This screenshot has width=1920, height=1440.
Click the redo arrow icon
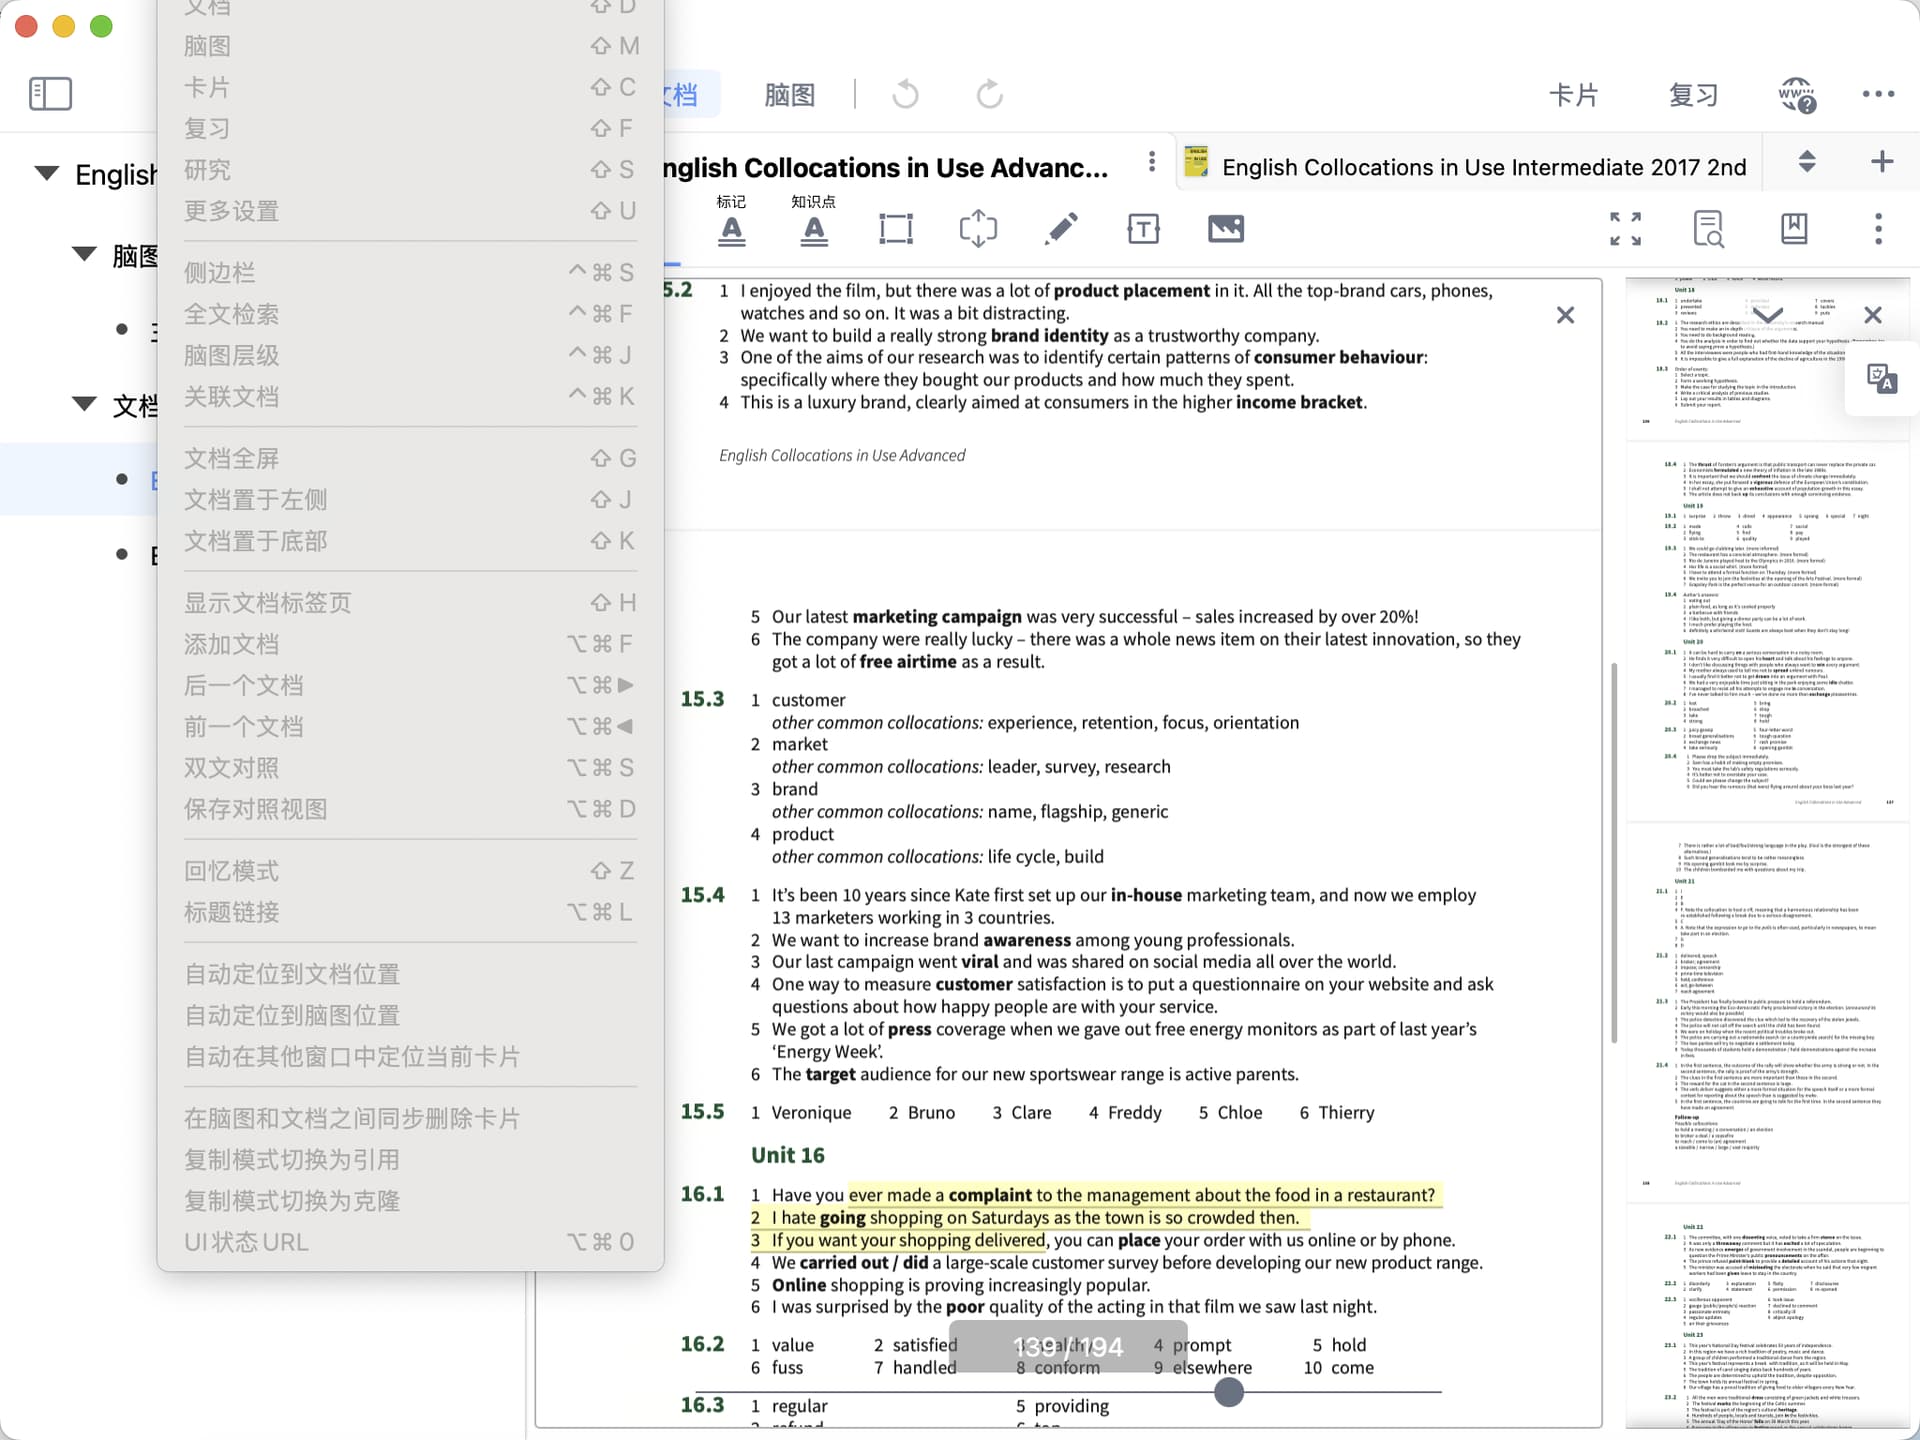989,95
